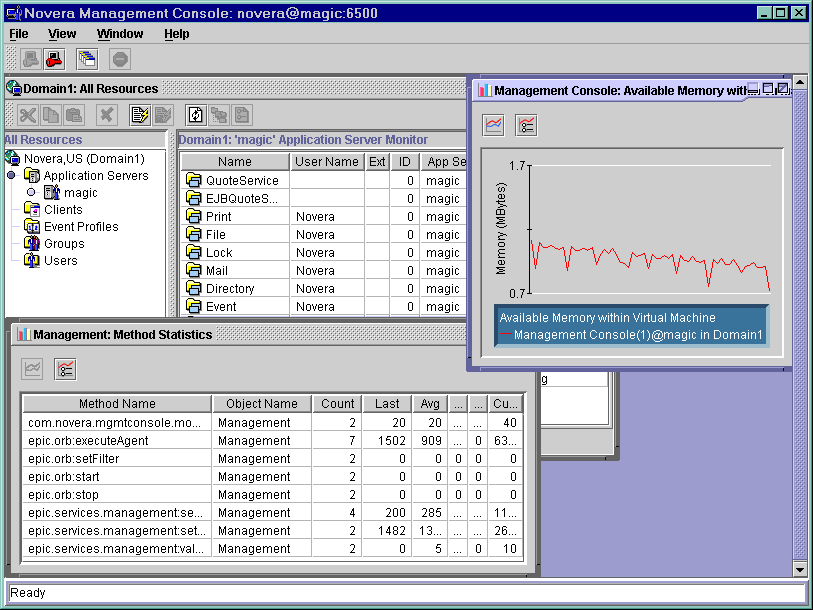This screenshot has height=610, width=813.
Task: Select Application Servers in the tree
Action: (96, 175)
